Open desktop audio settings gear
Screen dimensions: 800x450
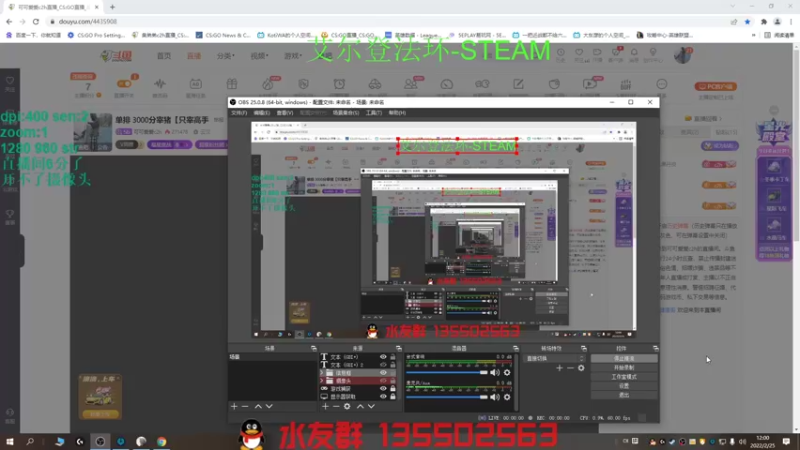(507, 372)
